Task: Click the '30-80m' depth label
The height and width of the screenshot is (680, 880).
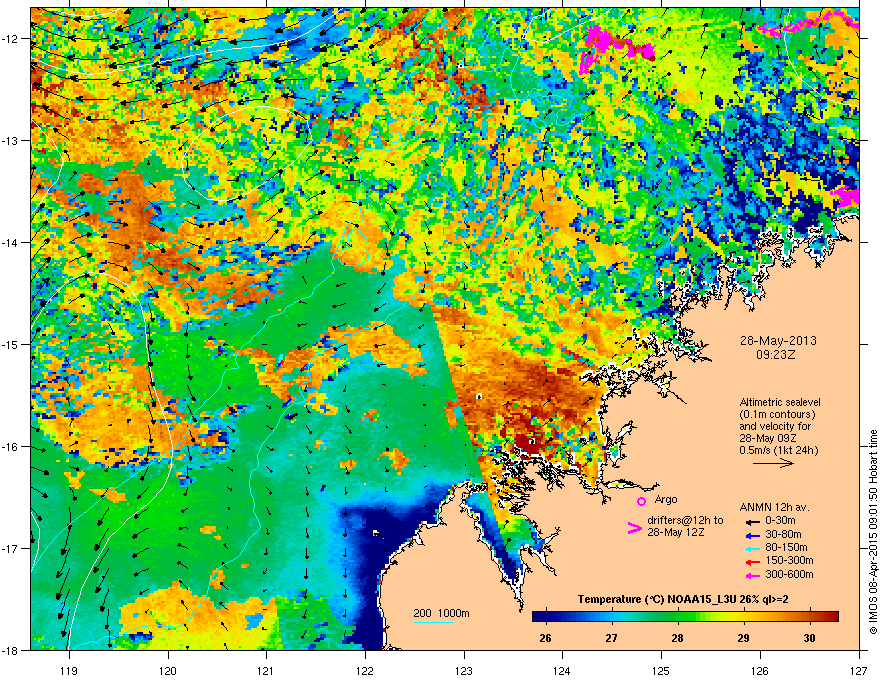Action: pos(783,535)
